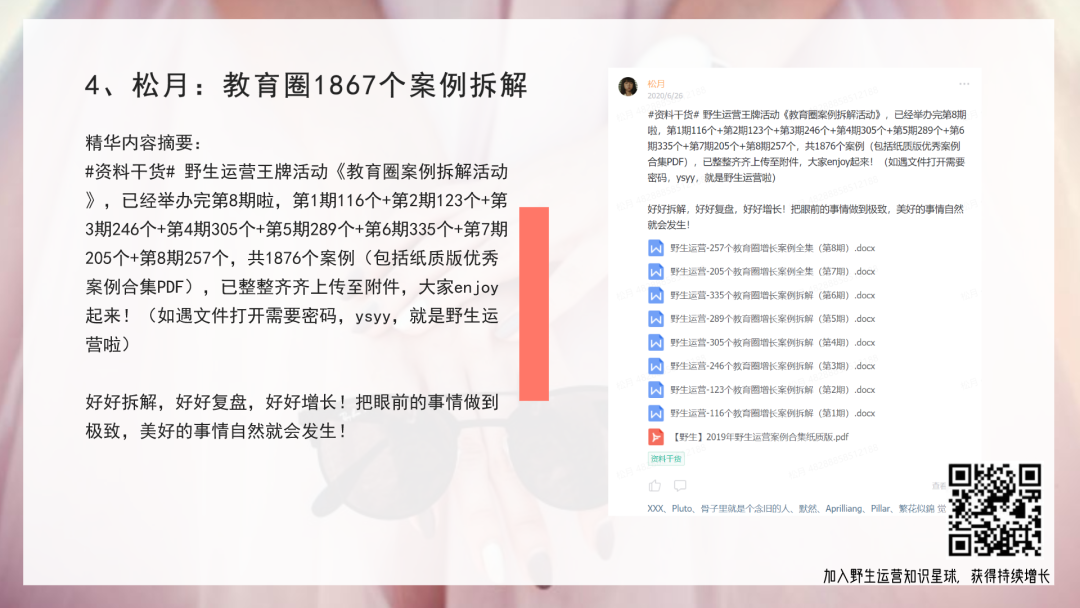1080x608 pixels.
Task: Click the post date 2020/6/26
Action: point(665,96)
